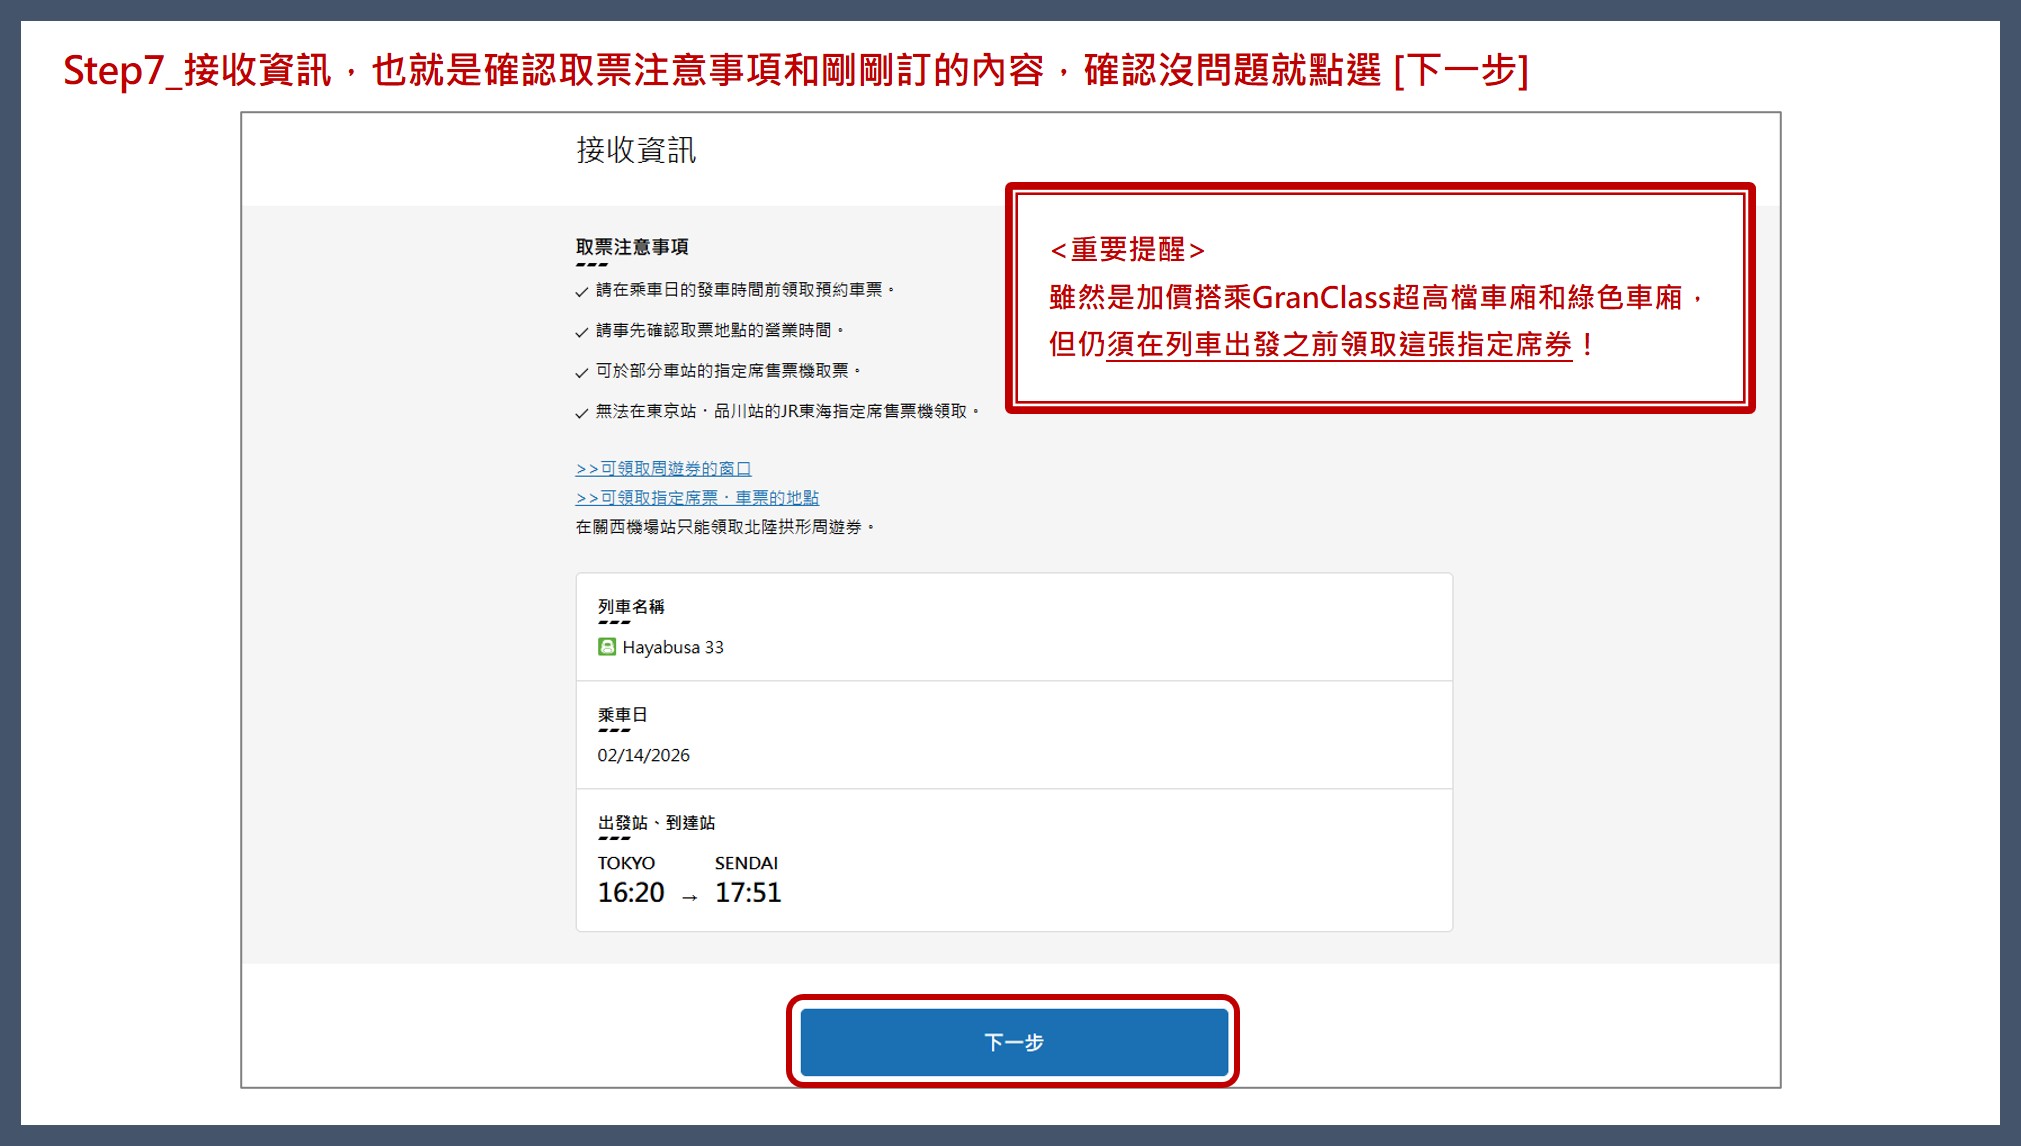Click the <重要提醒> title in red box
The height and width of the screenshot is (1146, 2021).
[x=1127, y=249]
